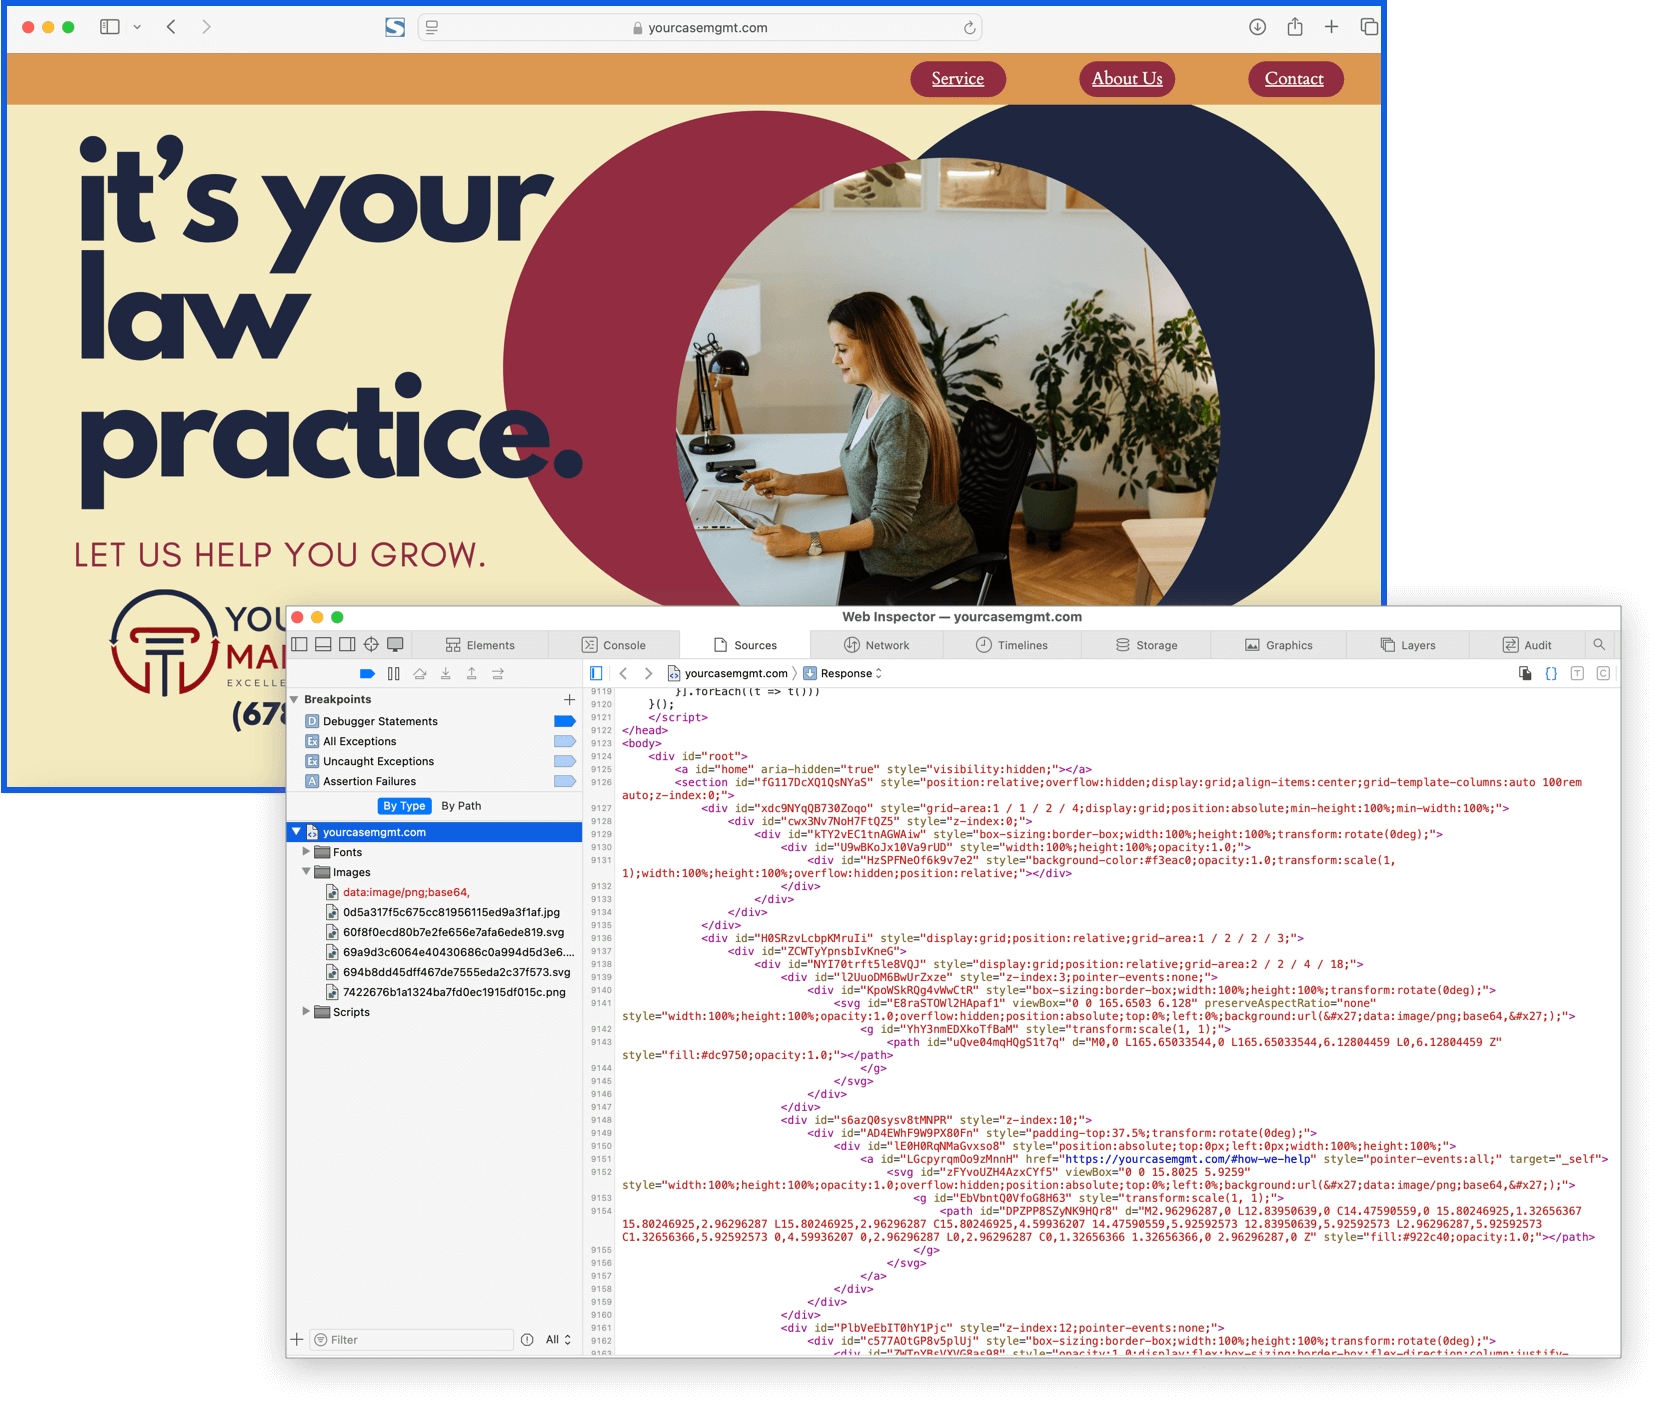Image resolution: width=1656 pixels, height=1401 pixels.
Task: Click the Safari reload page icon
Action: click(x=969, y=28)
